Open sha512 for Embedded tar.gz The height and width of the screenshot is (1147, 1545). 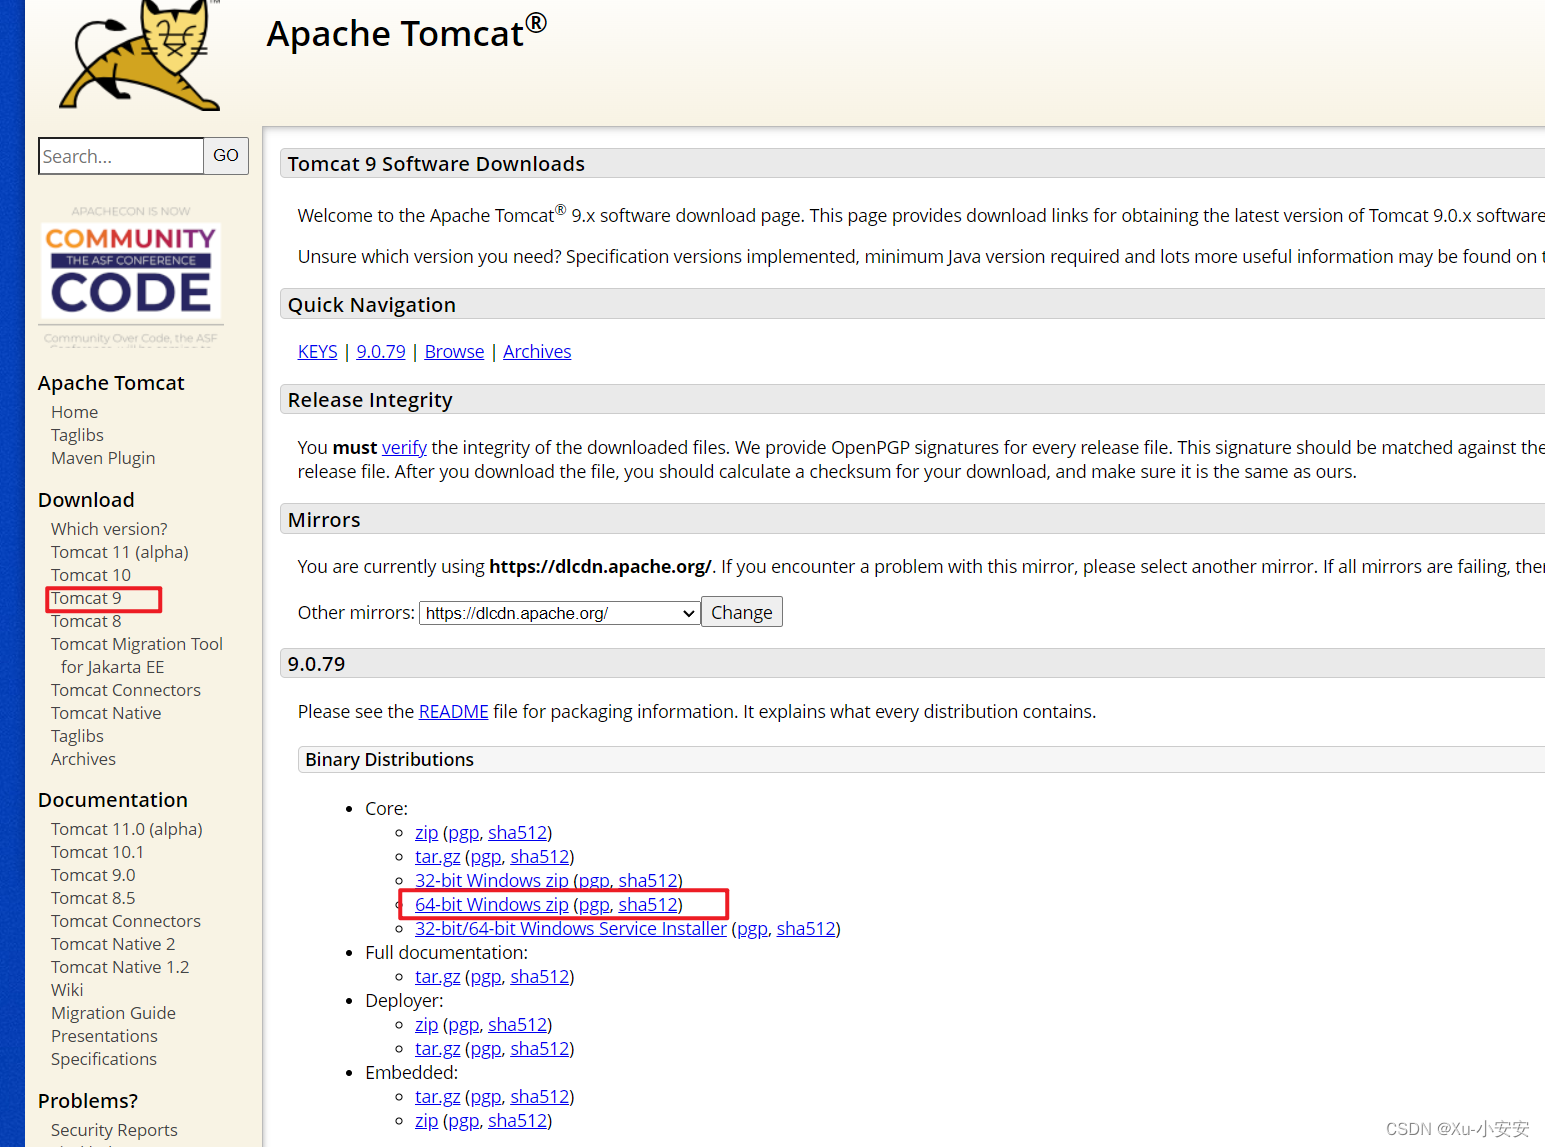[540, 1097]
